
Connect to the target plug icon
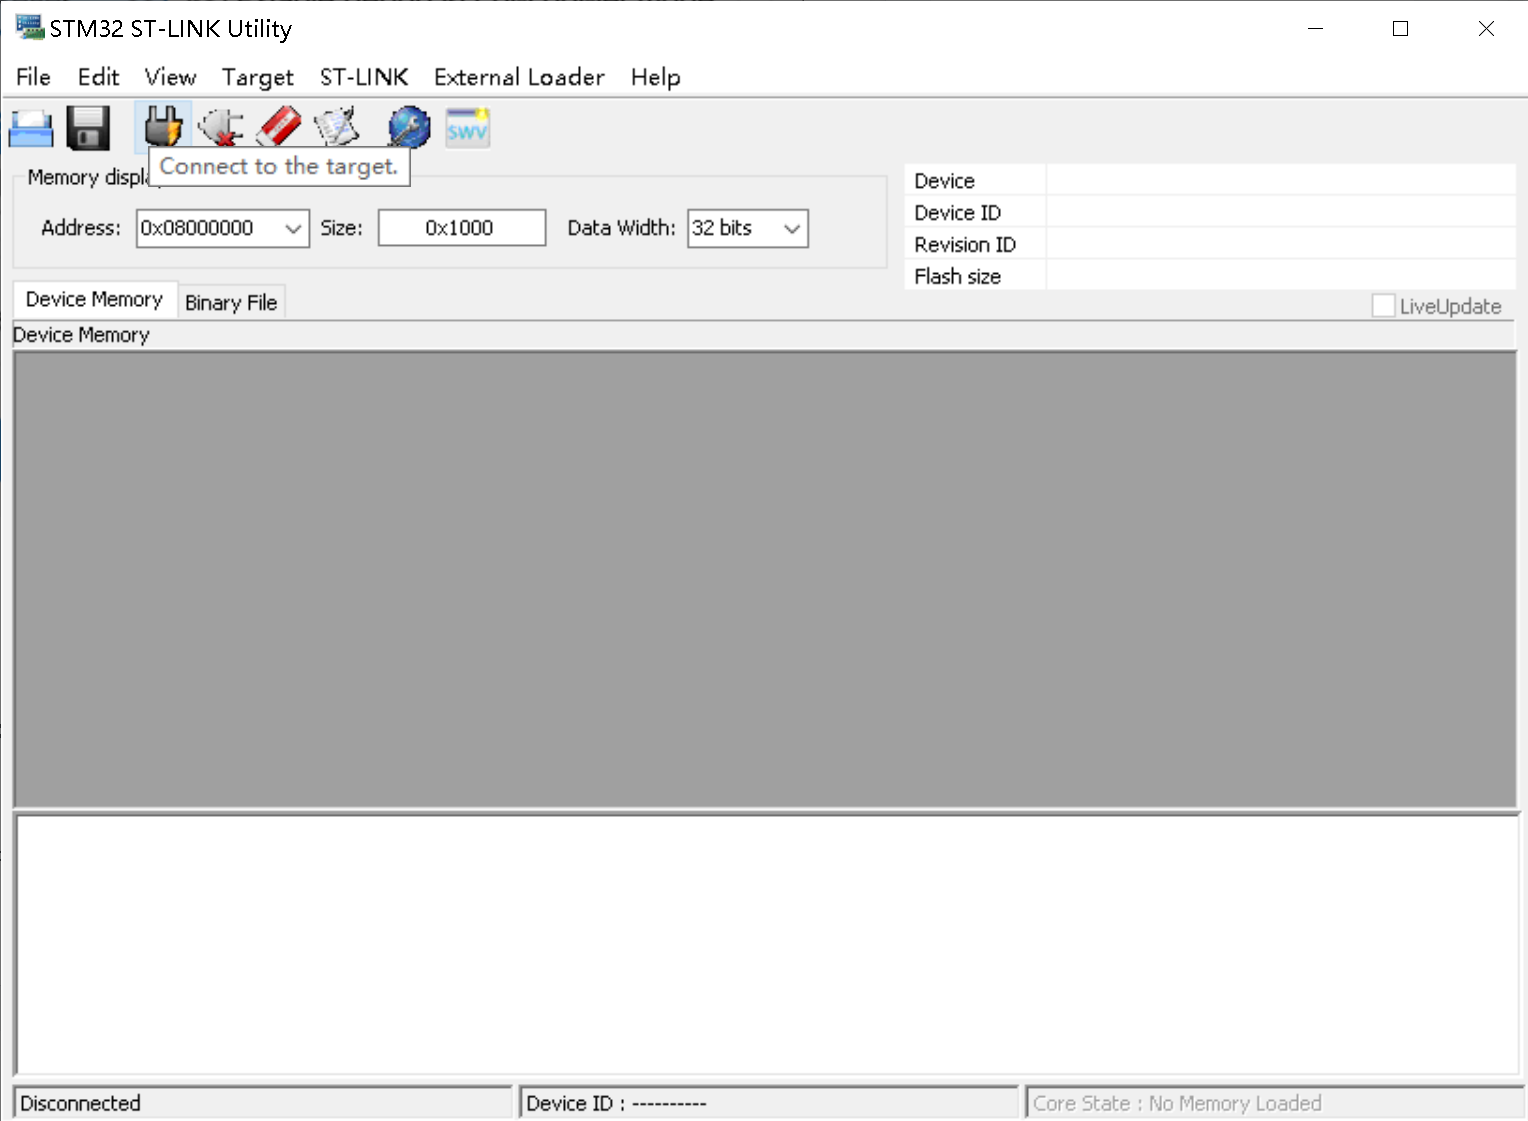(163, 127)
